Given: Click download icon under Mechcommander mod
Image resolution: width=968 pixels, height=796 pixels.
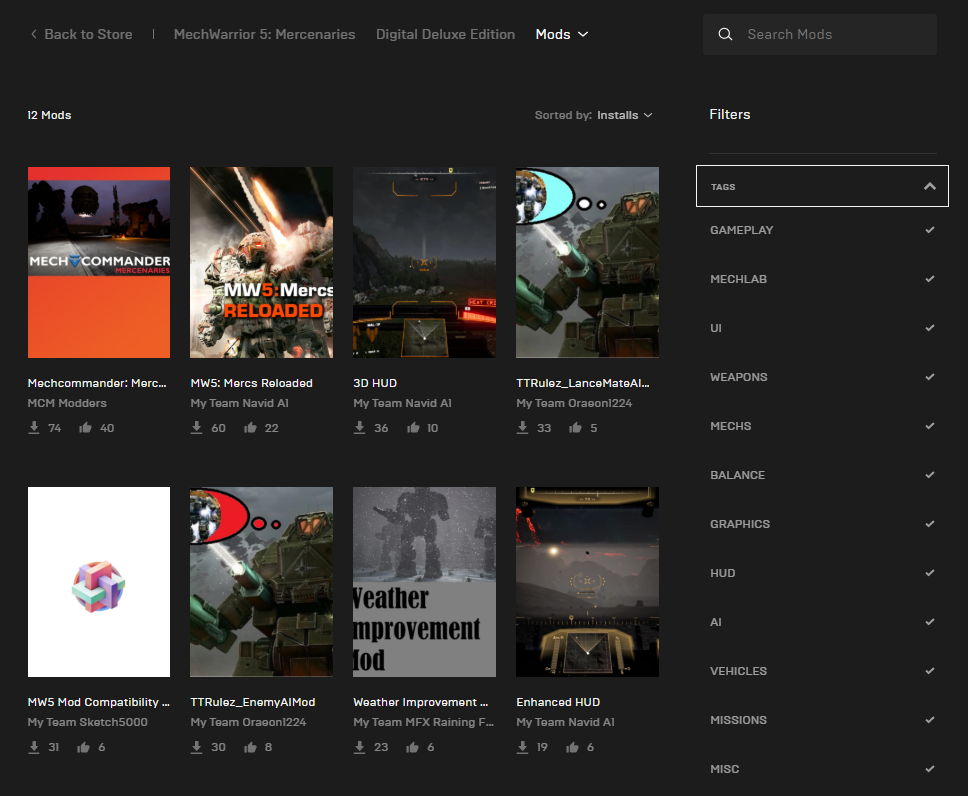Looking at the screenshot, I should [34, 428].
